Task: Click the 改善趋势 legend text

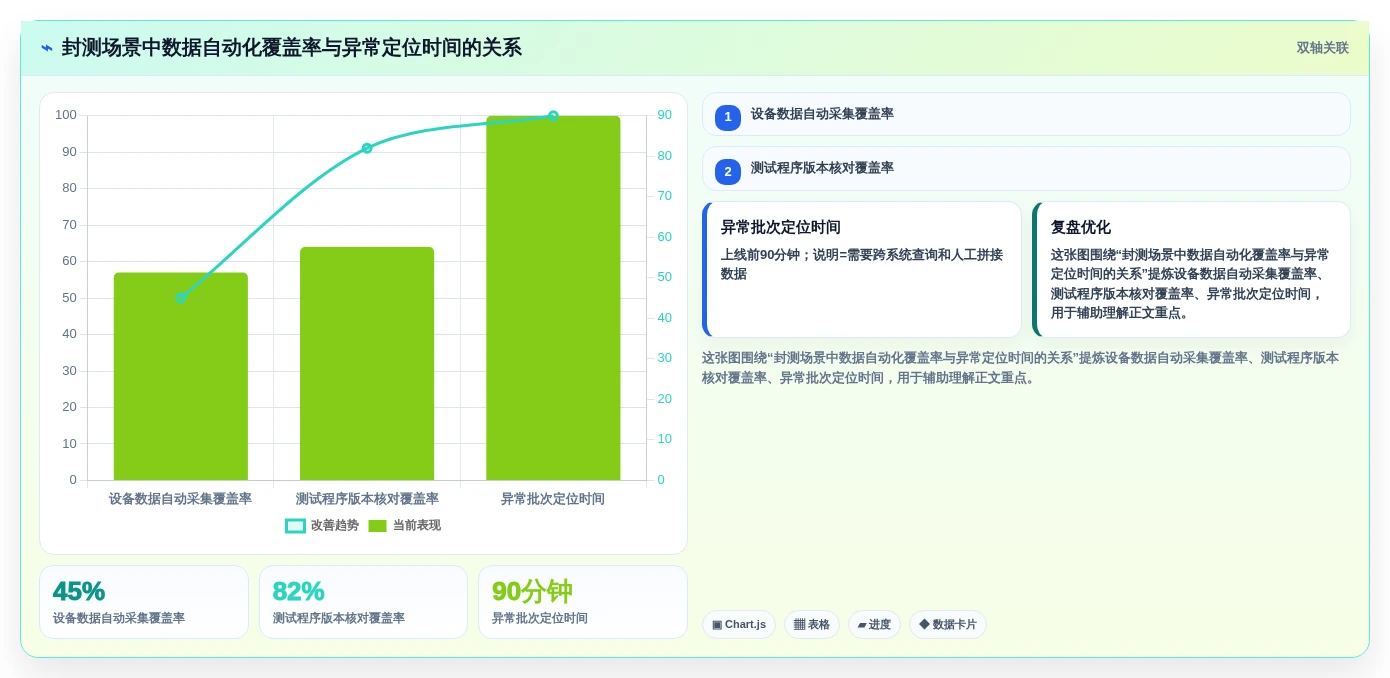Action: 335,526
